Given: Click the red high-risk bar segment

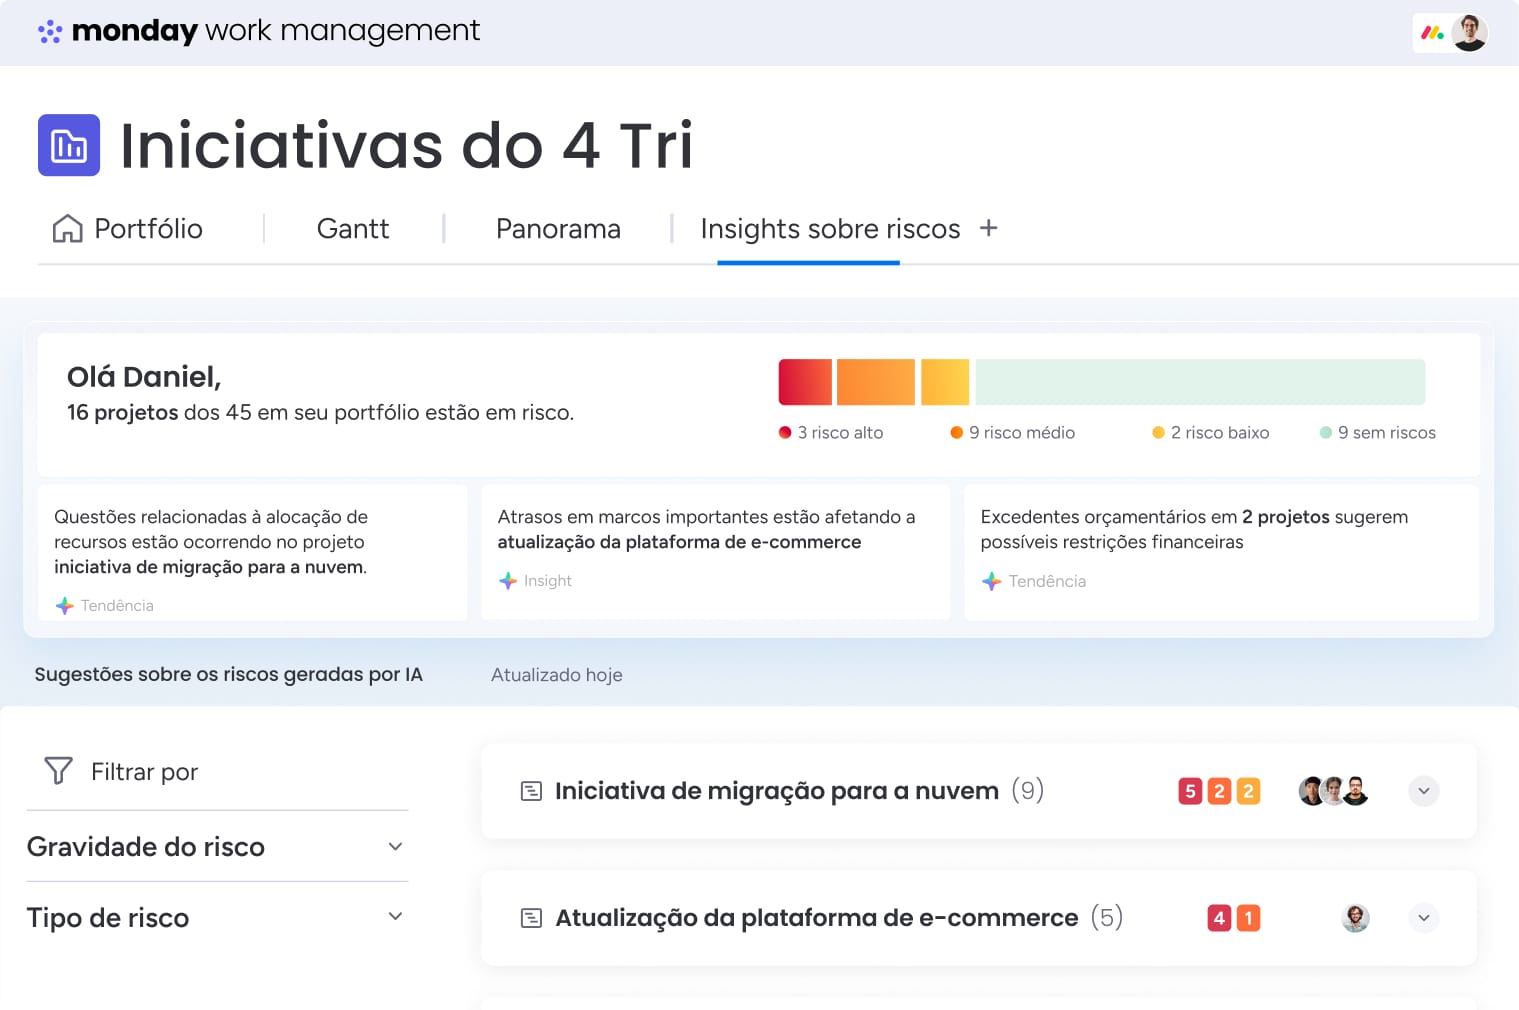Looking at the screenshot, I should [805, 382].
